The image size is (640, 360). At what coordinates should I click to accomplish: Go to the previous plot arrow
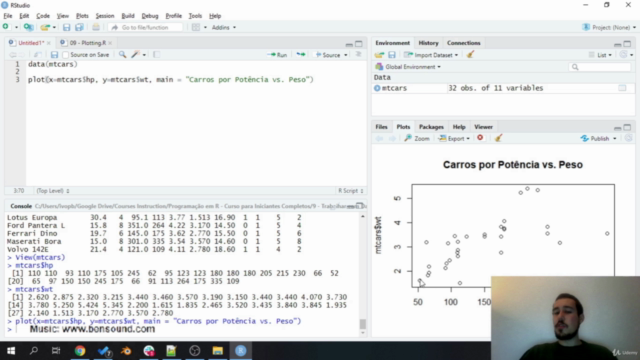[x=379, y=138]
